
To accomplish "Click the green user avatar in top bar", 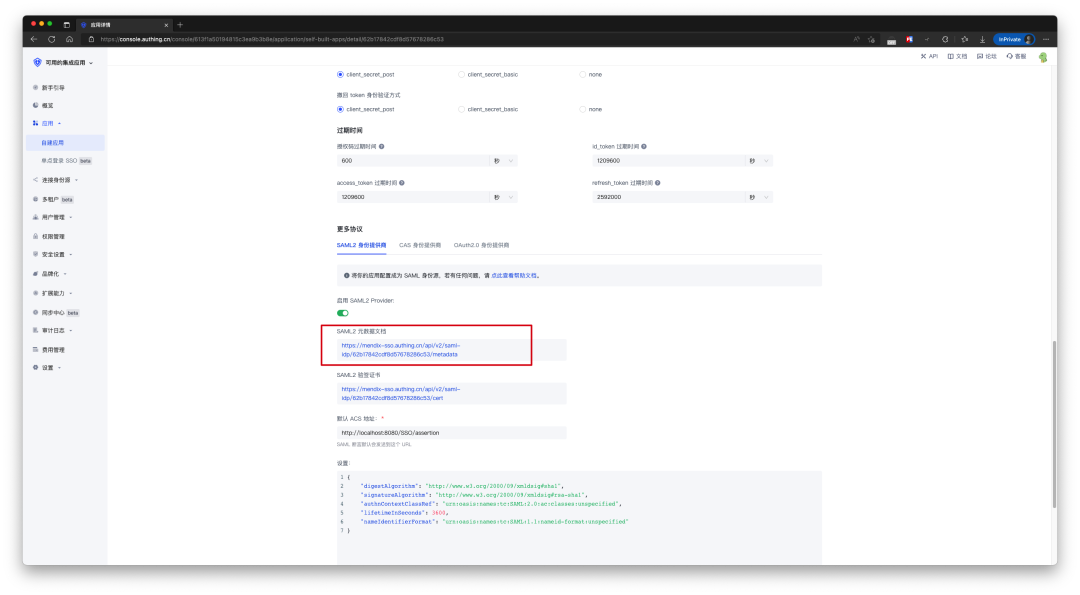I will pyautogui.click(x=1043, y=57).
